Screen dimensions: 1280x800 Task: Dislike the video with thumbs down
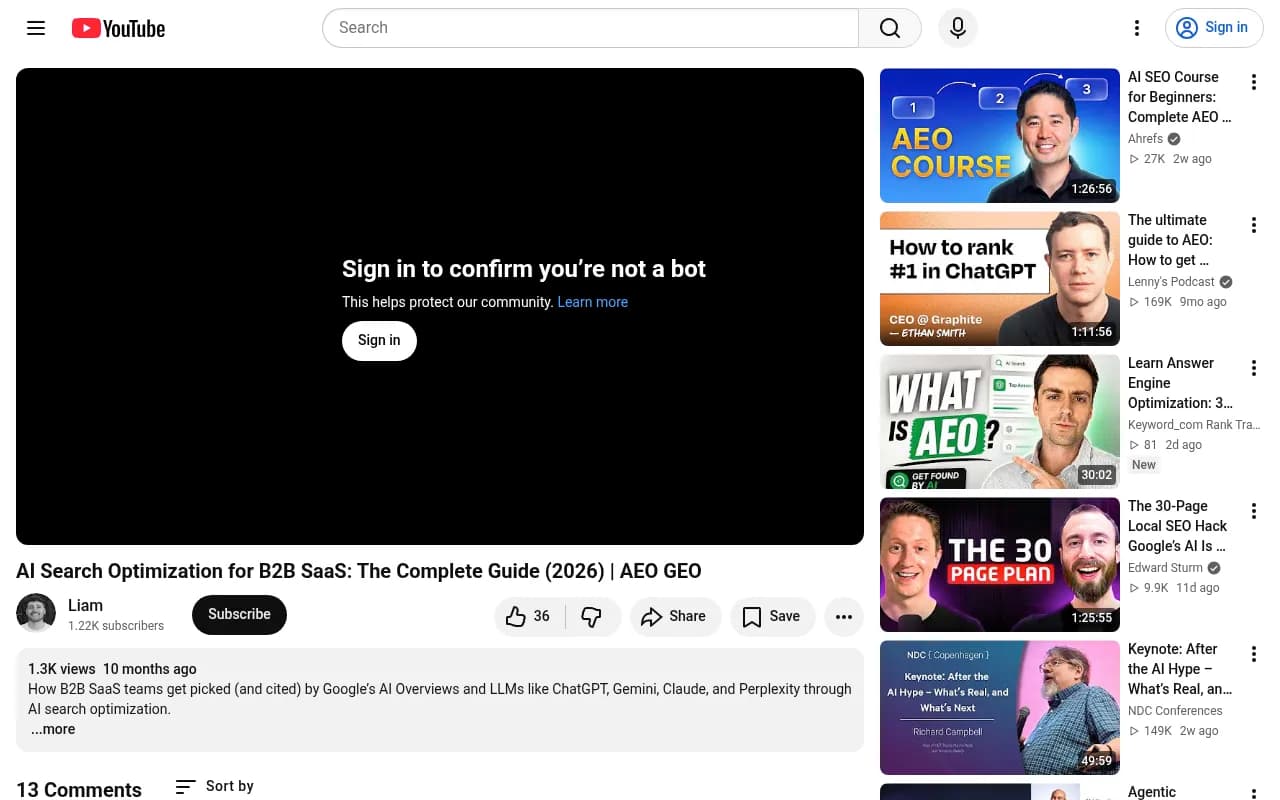tap(592, 616)
